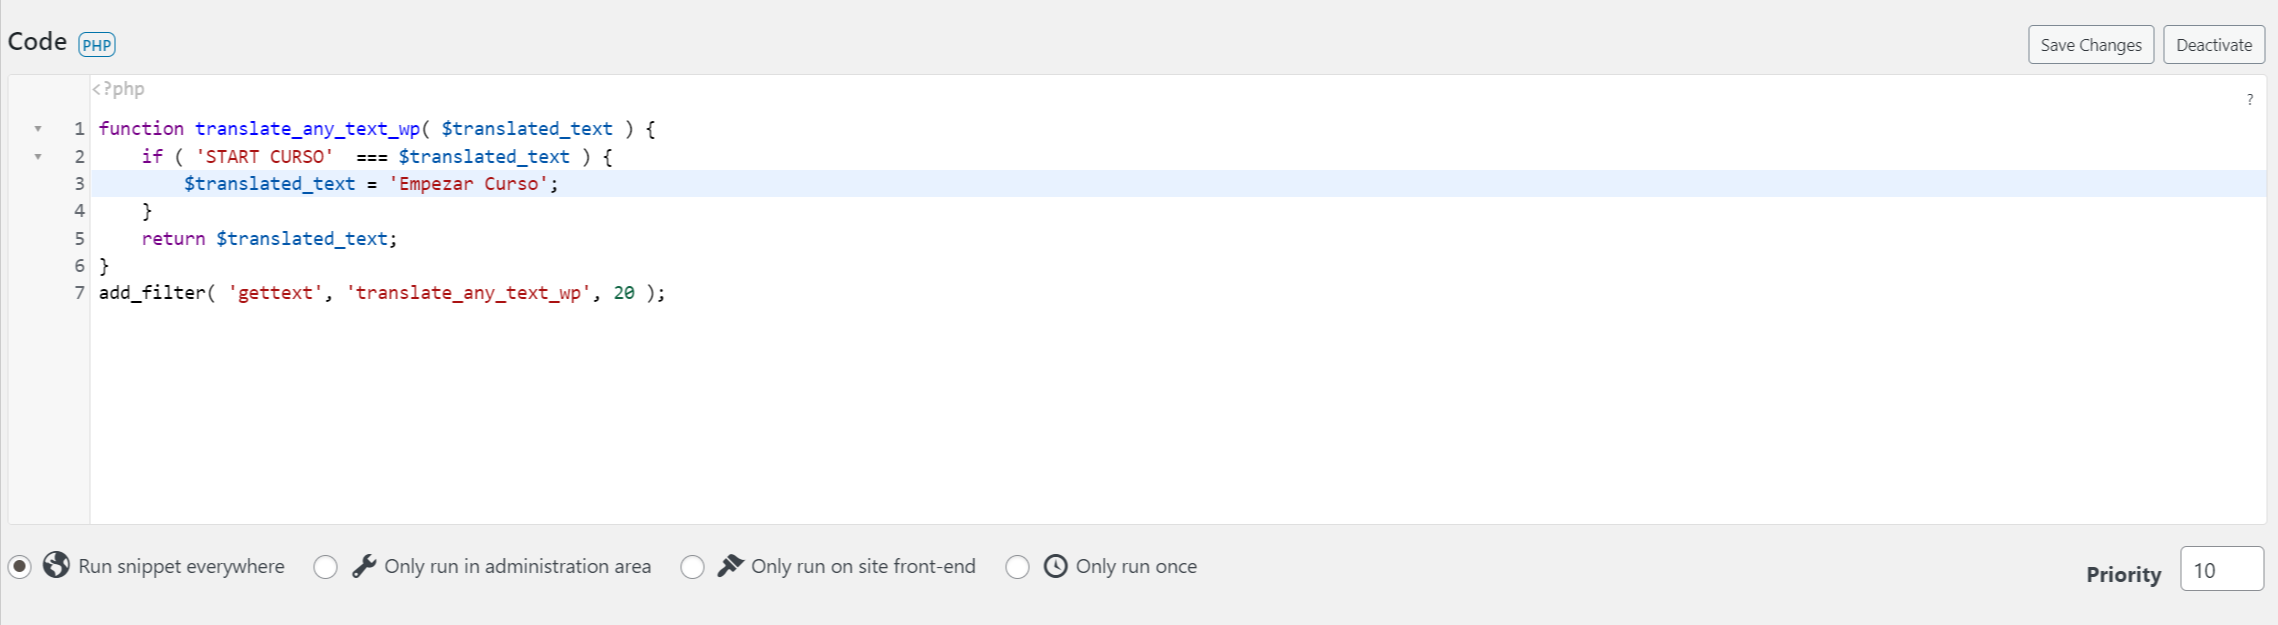The image size is (2278, 625).
Task: Click into the Priority number field
Action: point(2222,569)
